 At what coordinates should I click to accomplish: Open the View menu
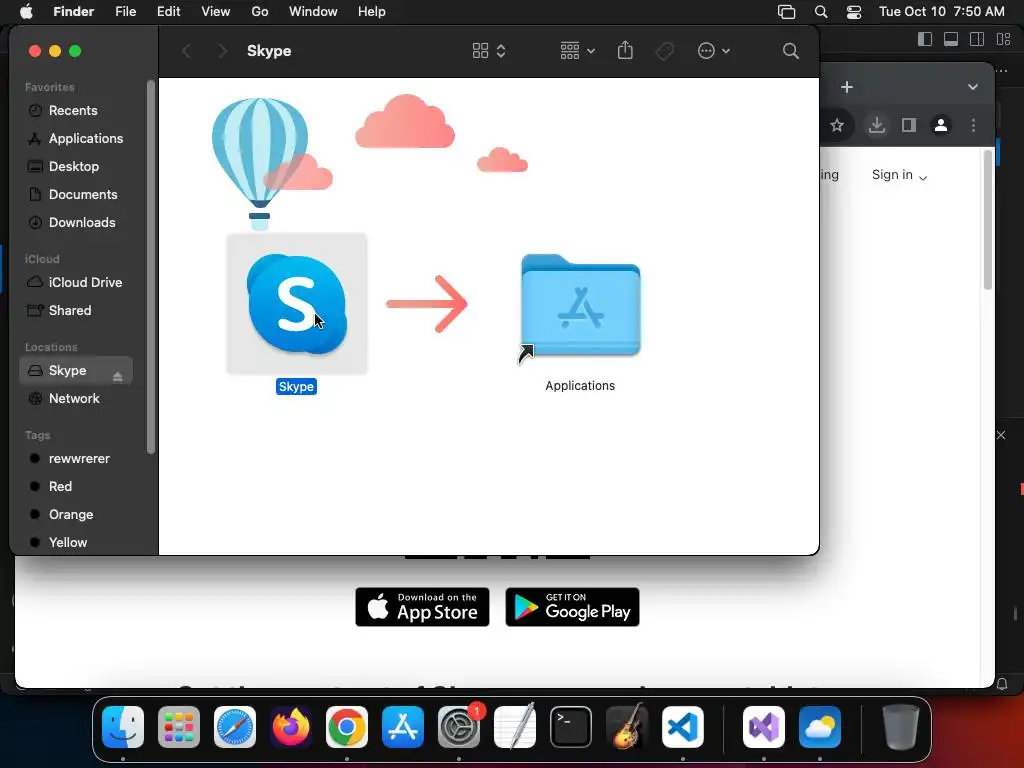click(216, 12)
